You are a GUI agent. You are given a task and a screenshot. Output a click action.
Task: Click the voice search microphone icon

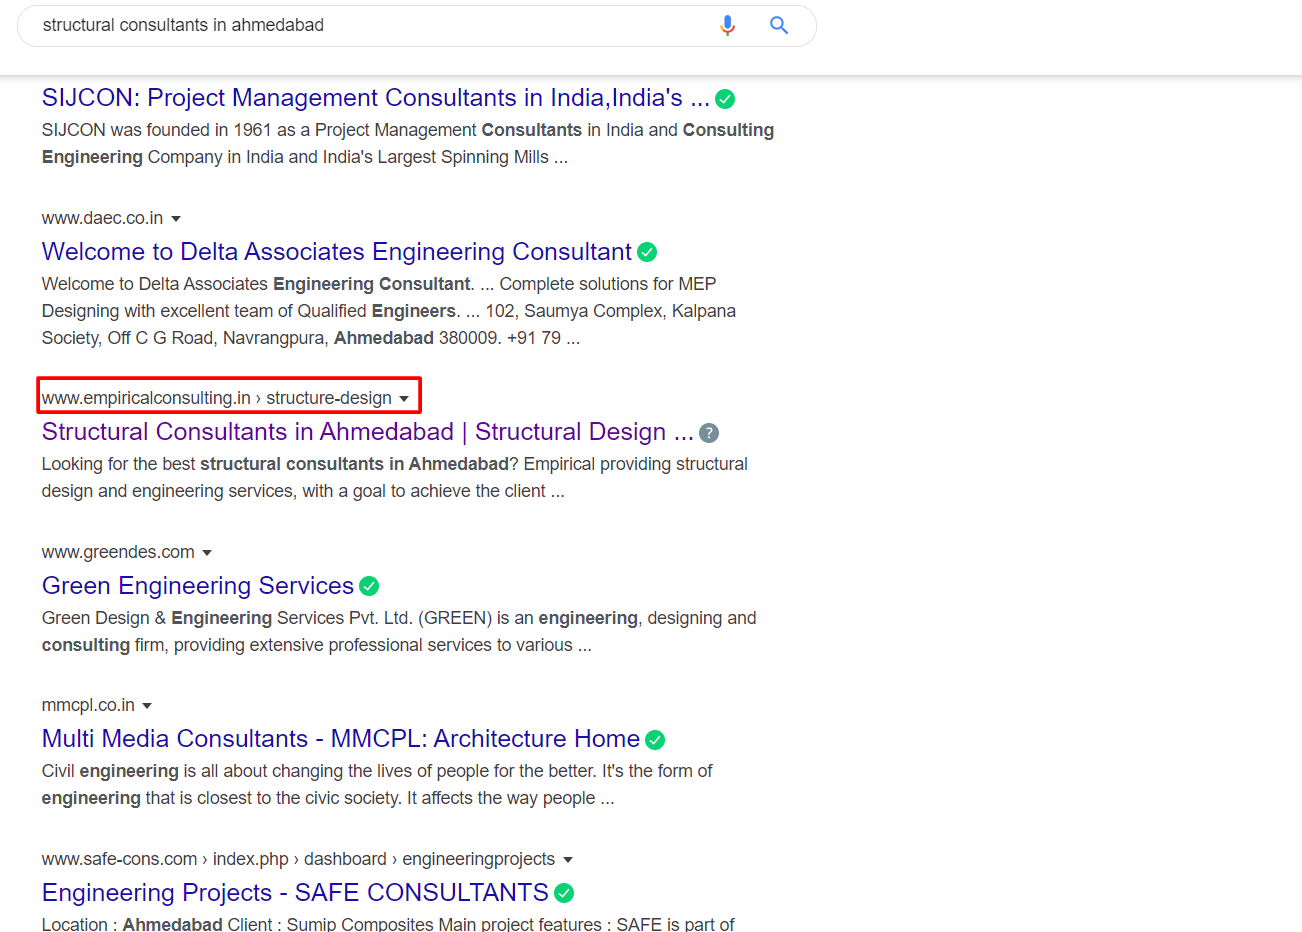[x=727, y=26]
